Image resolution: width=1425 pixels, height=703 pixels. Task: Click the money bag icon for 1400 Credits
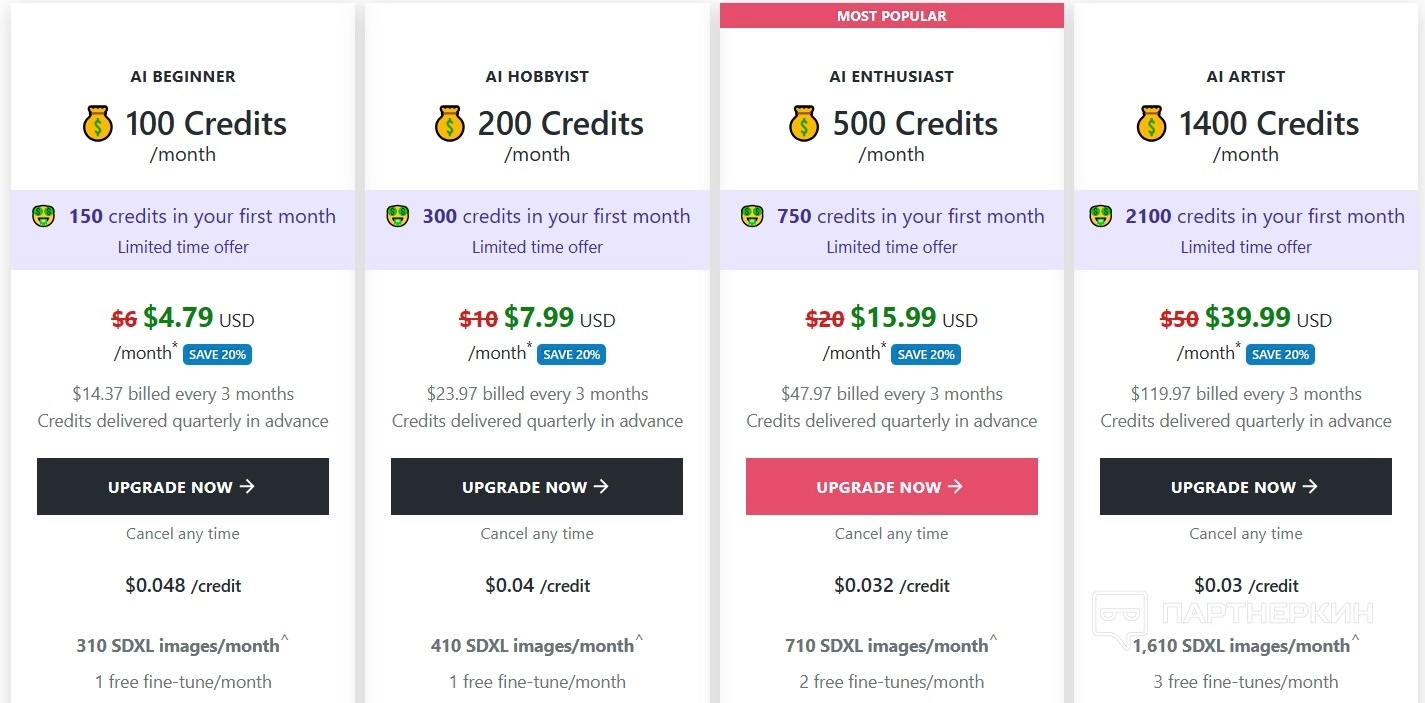click(x=1152, y=124)
